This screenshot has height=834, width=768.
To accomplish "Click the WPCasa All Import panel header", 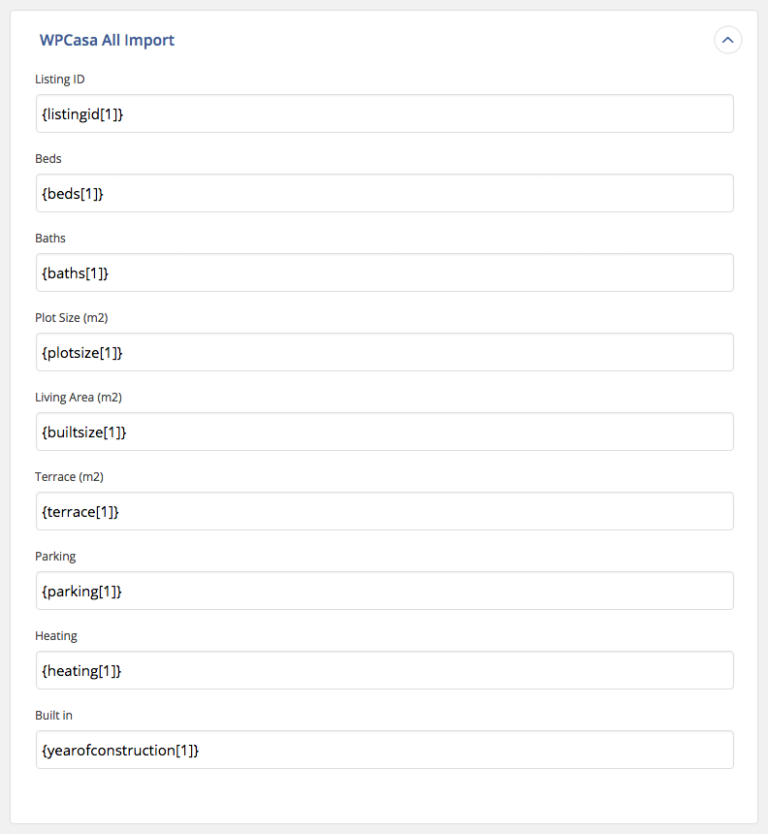I will pyautogui.click(x=106, y=40).
